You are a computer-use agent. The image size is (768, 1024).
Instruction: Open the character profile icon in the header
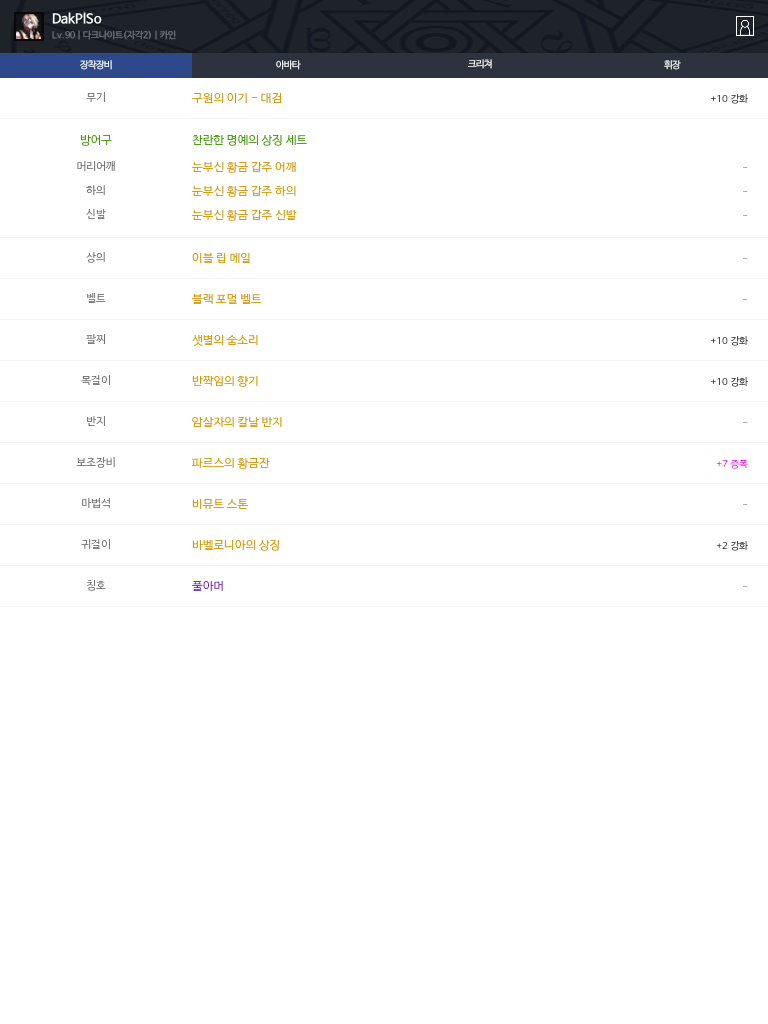pyautogui.click(x=744, y=26)
